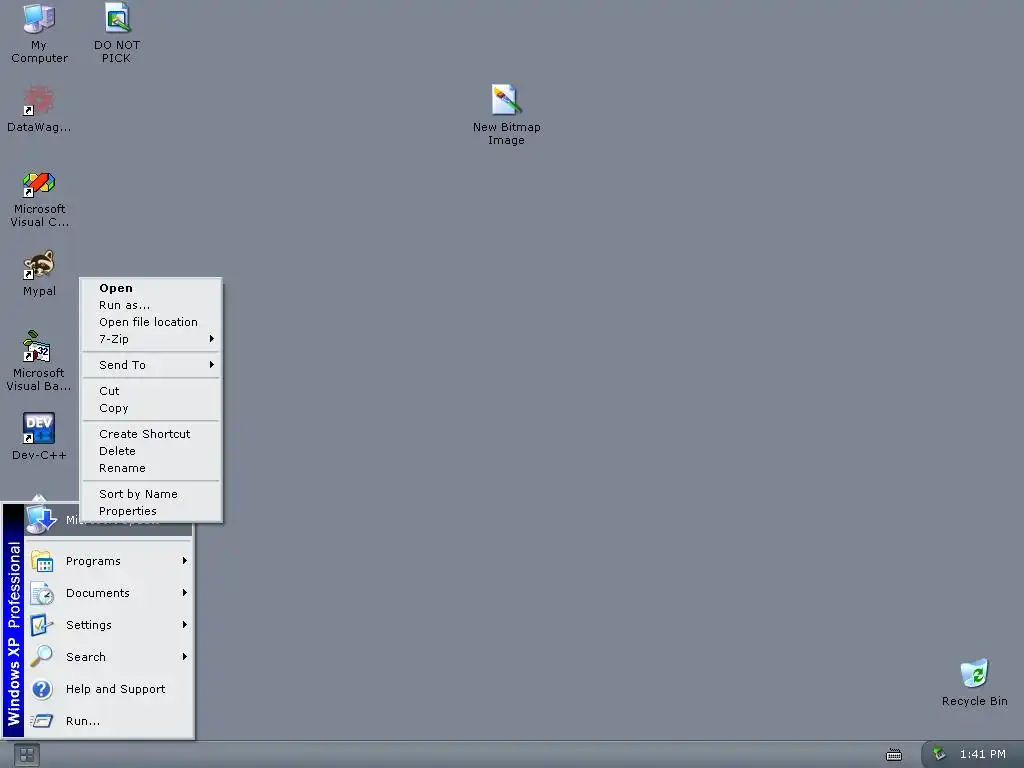Open Help and Support from Start menu
This screenshot has width=1024, height=768.
[109, 689]
